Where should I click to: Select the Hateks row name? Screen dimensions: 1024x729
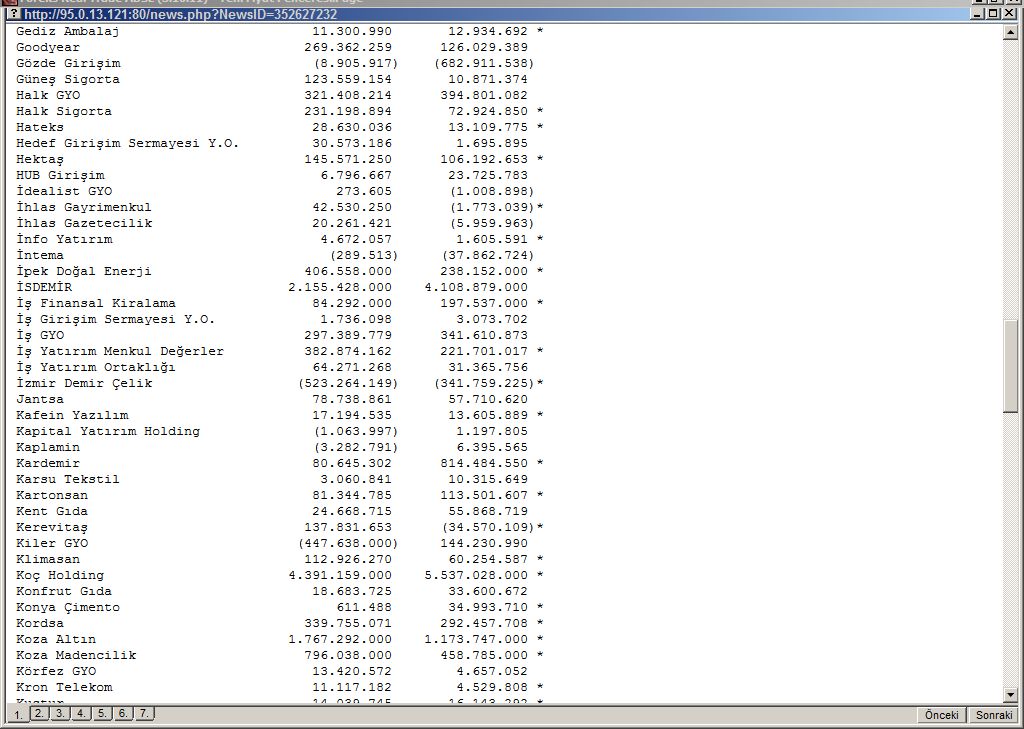40,127
